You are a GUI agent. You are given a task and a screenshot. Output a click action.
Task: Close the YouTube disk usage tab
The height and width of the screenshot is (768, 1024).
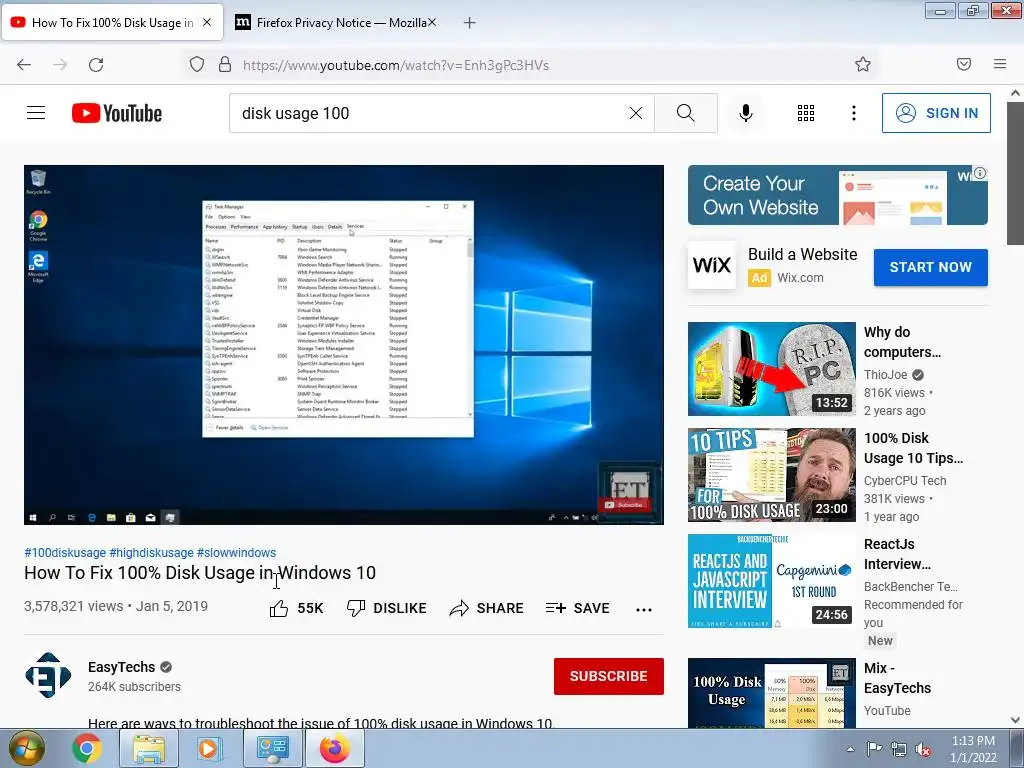pyautogui.click(x=207, y=22)
